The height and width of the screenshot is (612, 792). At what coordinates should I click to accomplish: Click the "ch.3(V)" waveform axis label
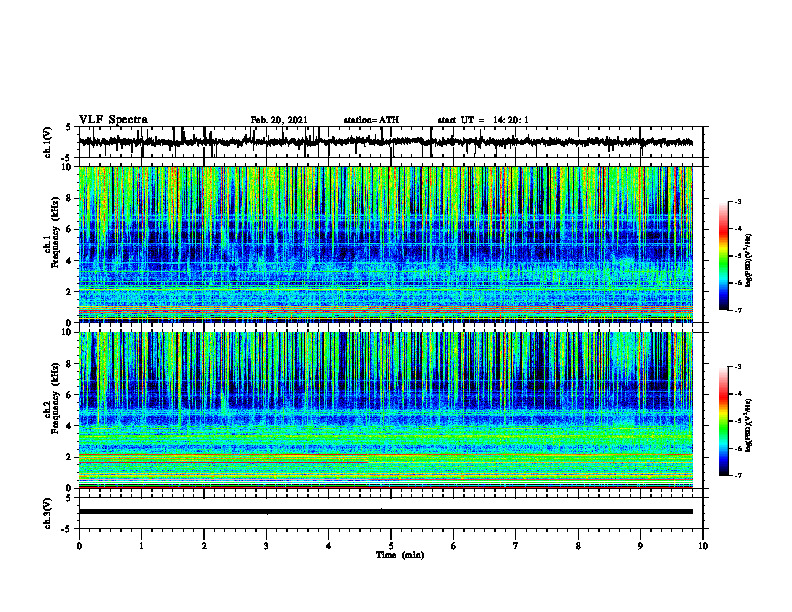pos(48,513)
